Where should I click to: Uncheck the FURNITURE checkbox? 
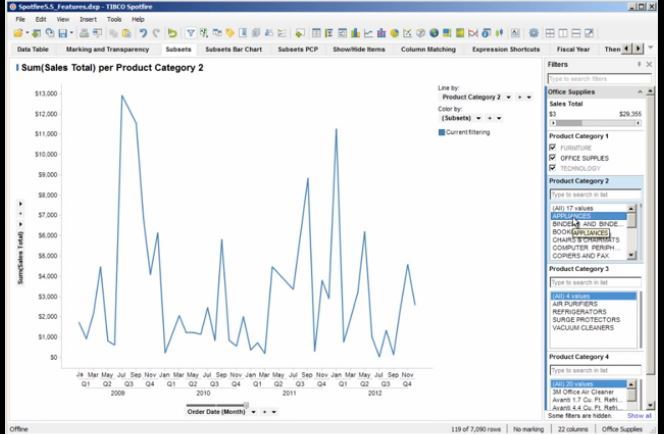(x=553, y=147)
